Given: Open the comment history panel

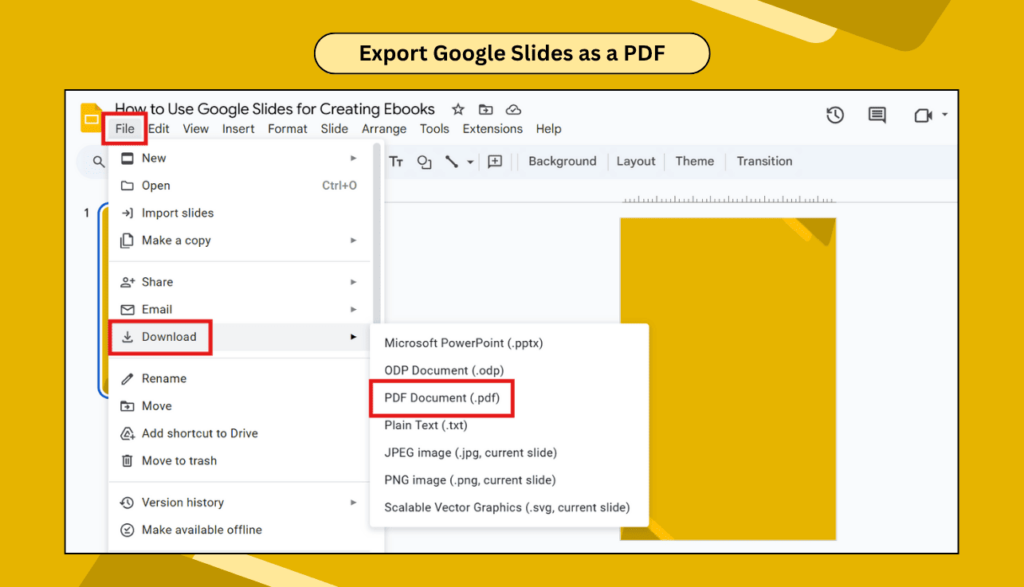Looking at the screenshot, I should 876,115.
